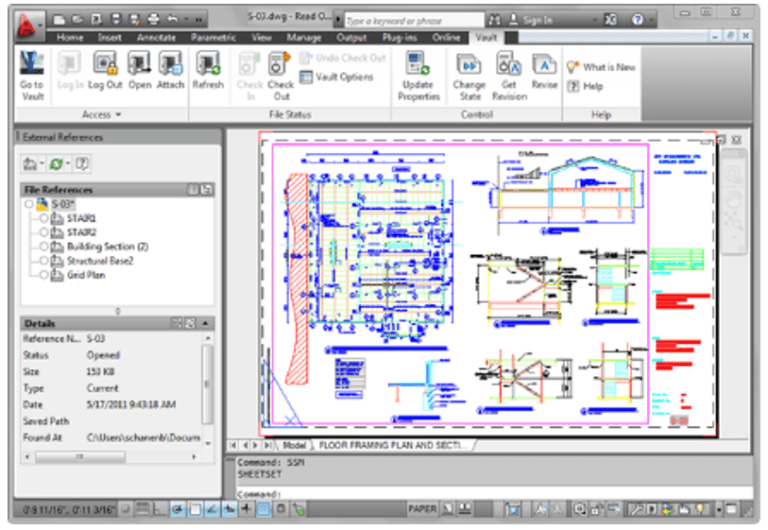Click the keyword search field

click(x=415, y=21)
